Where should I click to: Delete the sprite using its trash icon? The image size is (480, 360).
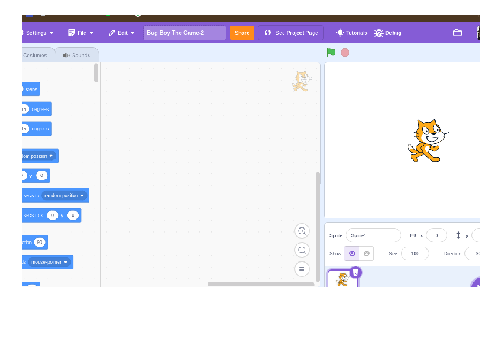[356, 272]
